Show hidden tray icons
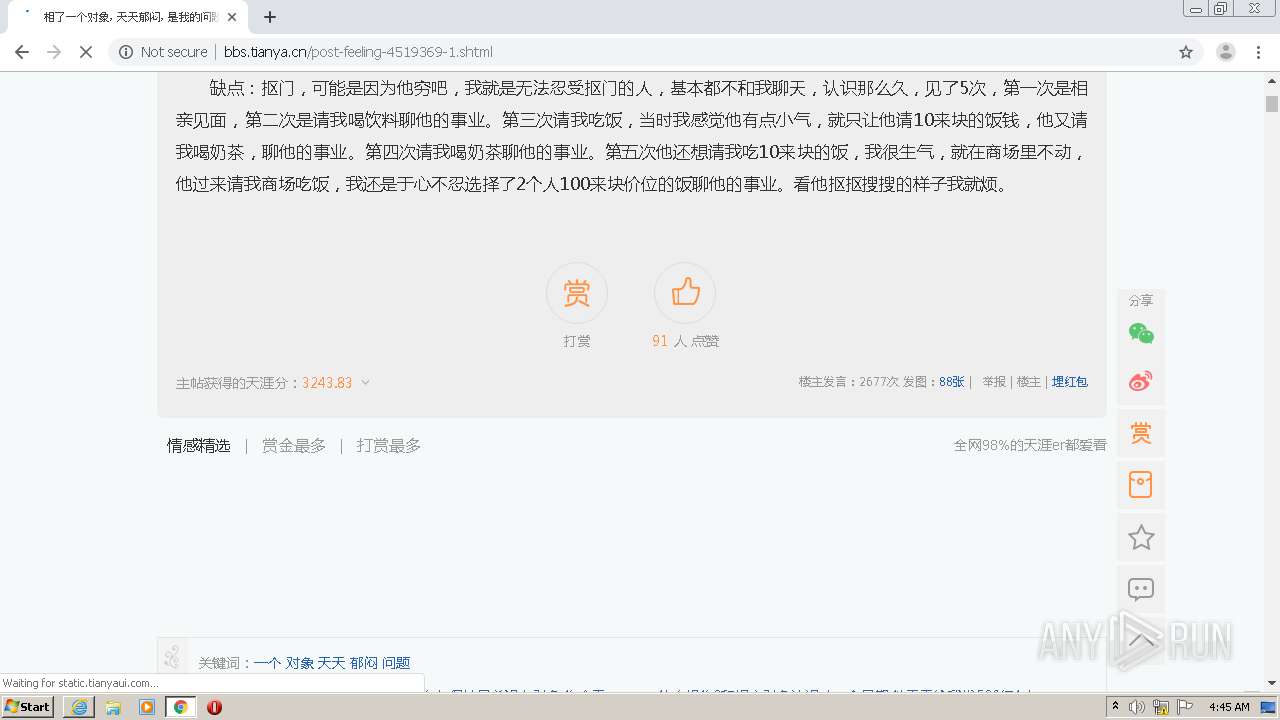 tap(1115, 707)
